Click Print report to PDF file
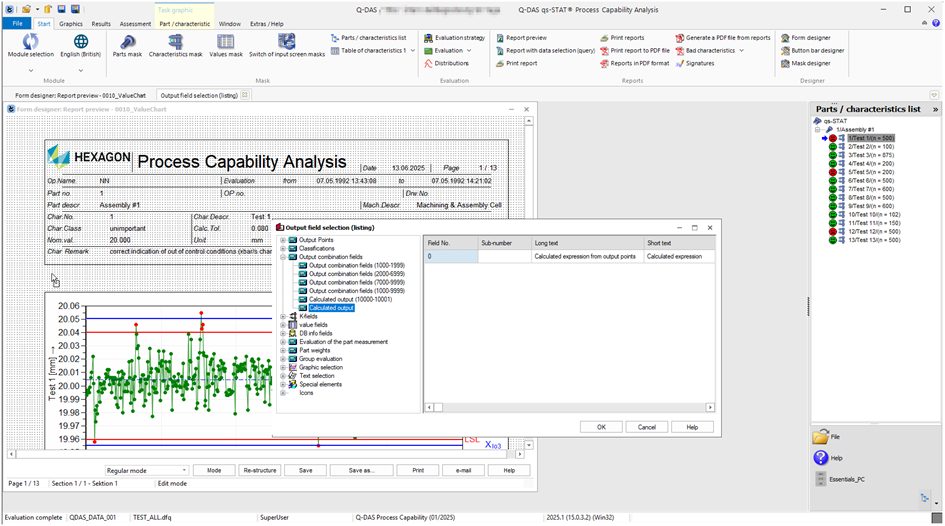The image size is (945, 526). [x=635, y=51]
